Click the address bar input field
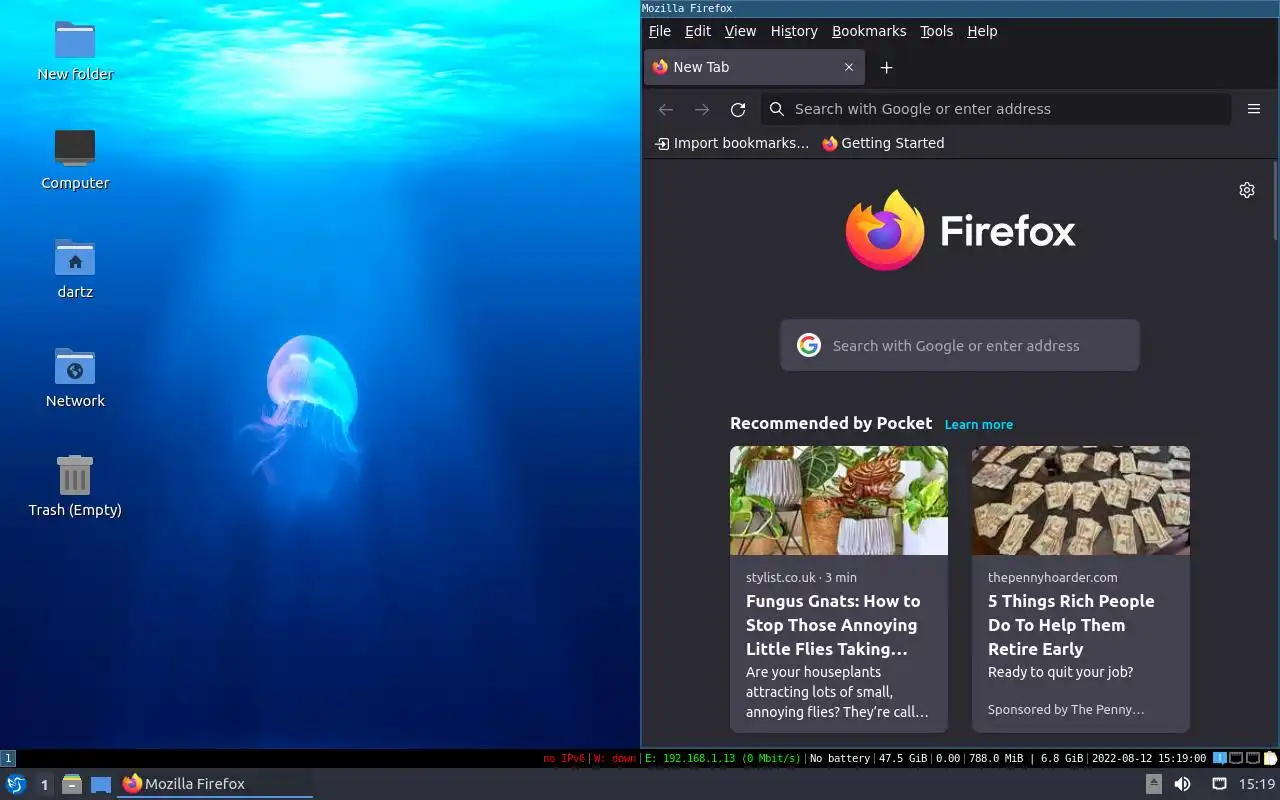1280x800 pixels. pos(996,109)
